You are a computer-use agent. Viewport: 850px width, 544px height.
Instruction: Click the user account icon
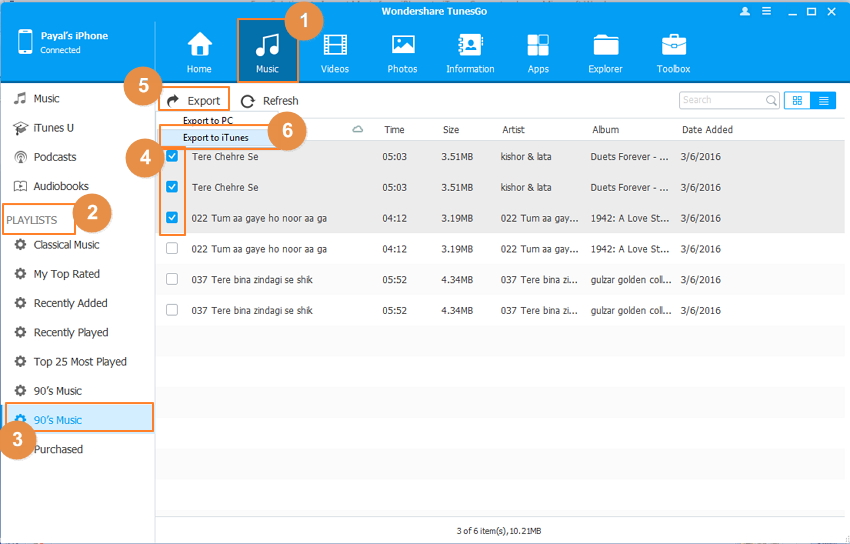pyautogui.click(x=745, y=11)
